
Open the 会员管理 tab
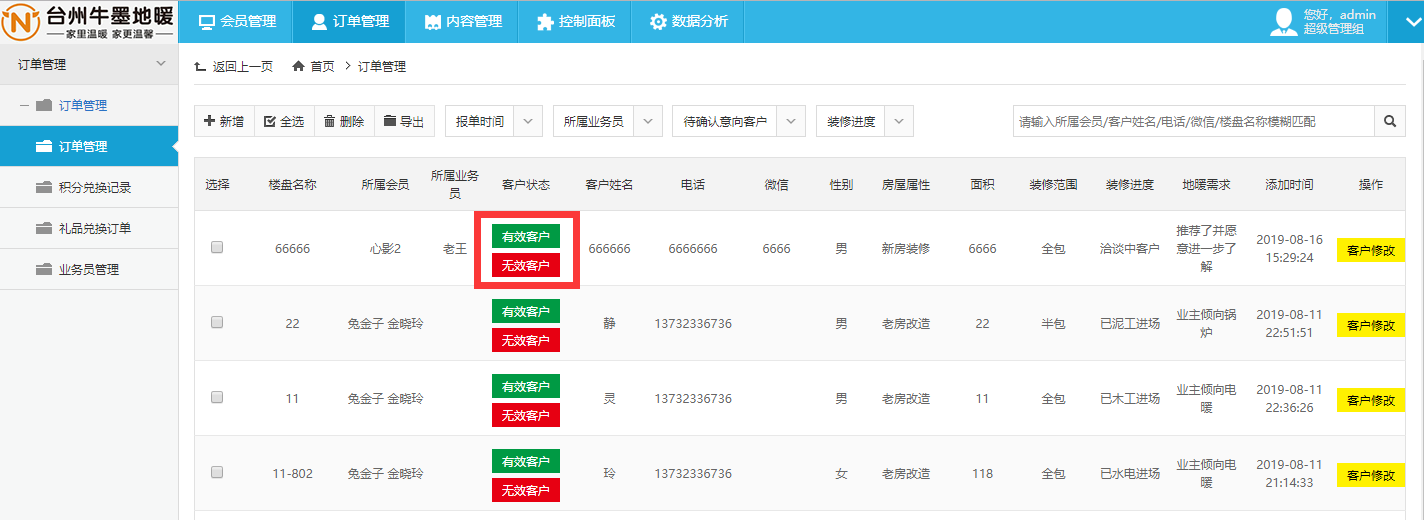[x=236, y=21]
